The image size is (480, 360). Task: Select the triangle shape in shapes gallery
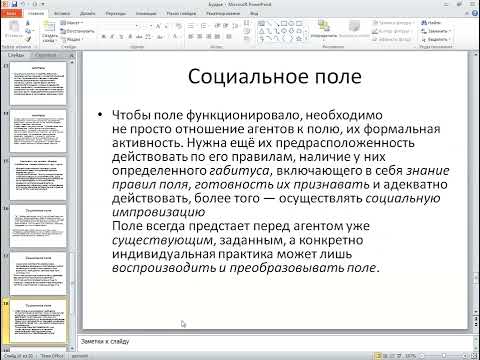[x=262, y=31]
